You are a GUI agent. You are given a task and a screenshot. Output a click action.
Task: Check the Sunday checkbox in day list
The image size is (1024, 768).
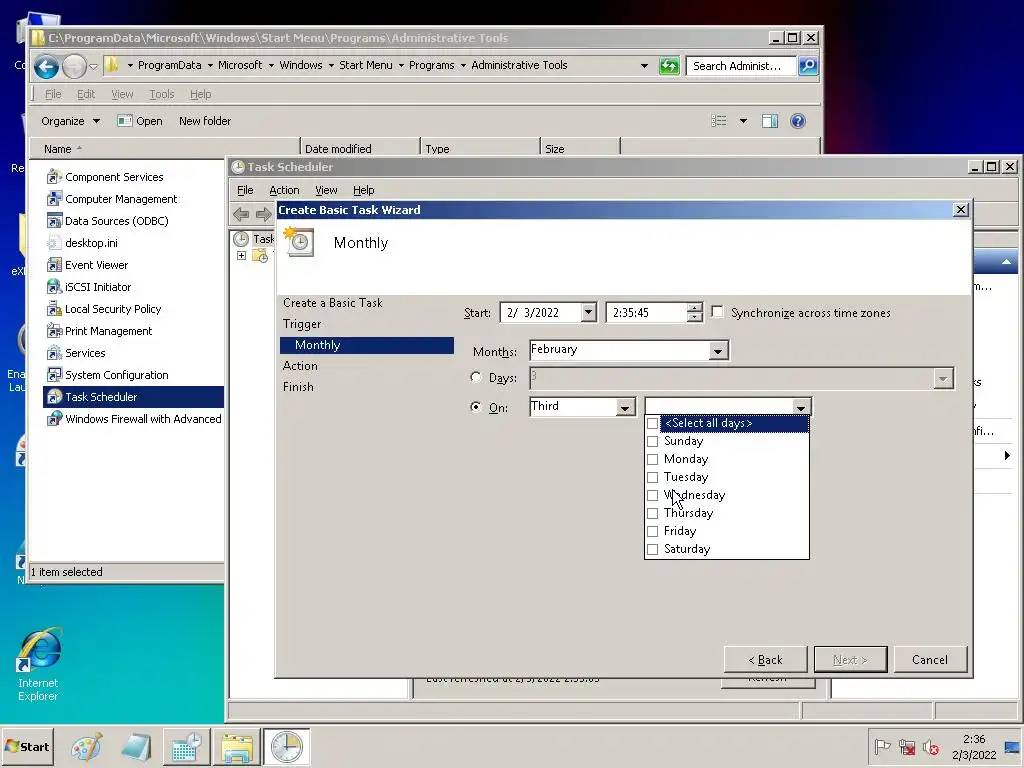pos(652,441)
